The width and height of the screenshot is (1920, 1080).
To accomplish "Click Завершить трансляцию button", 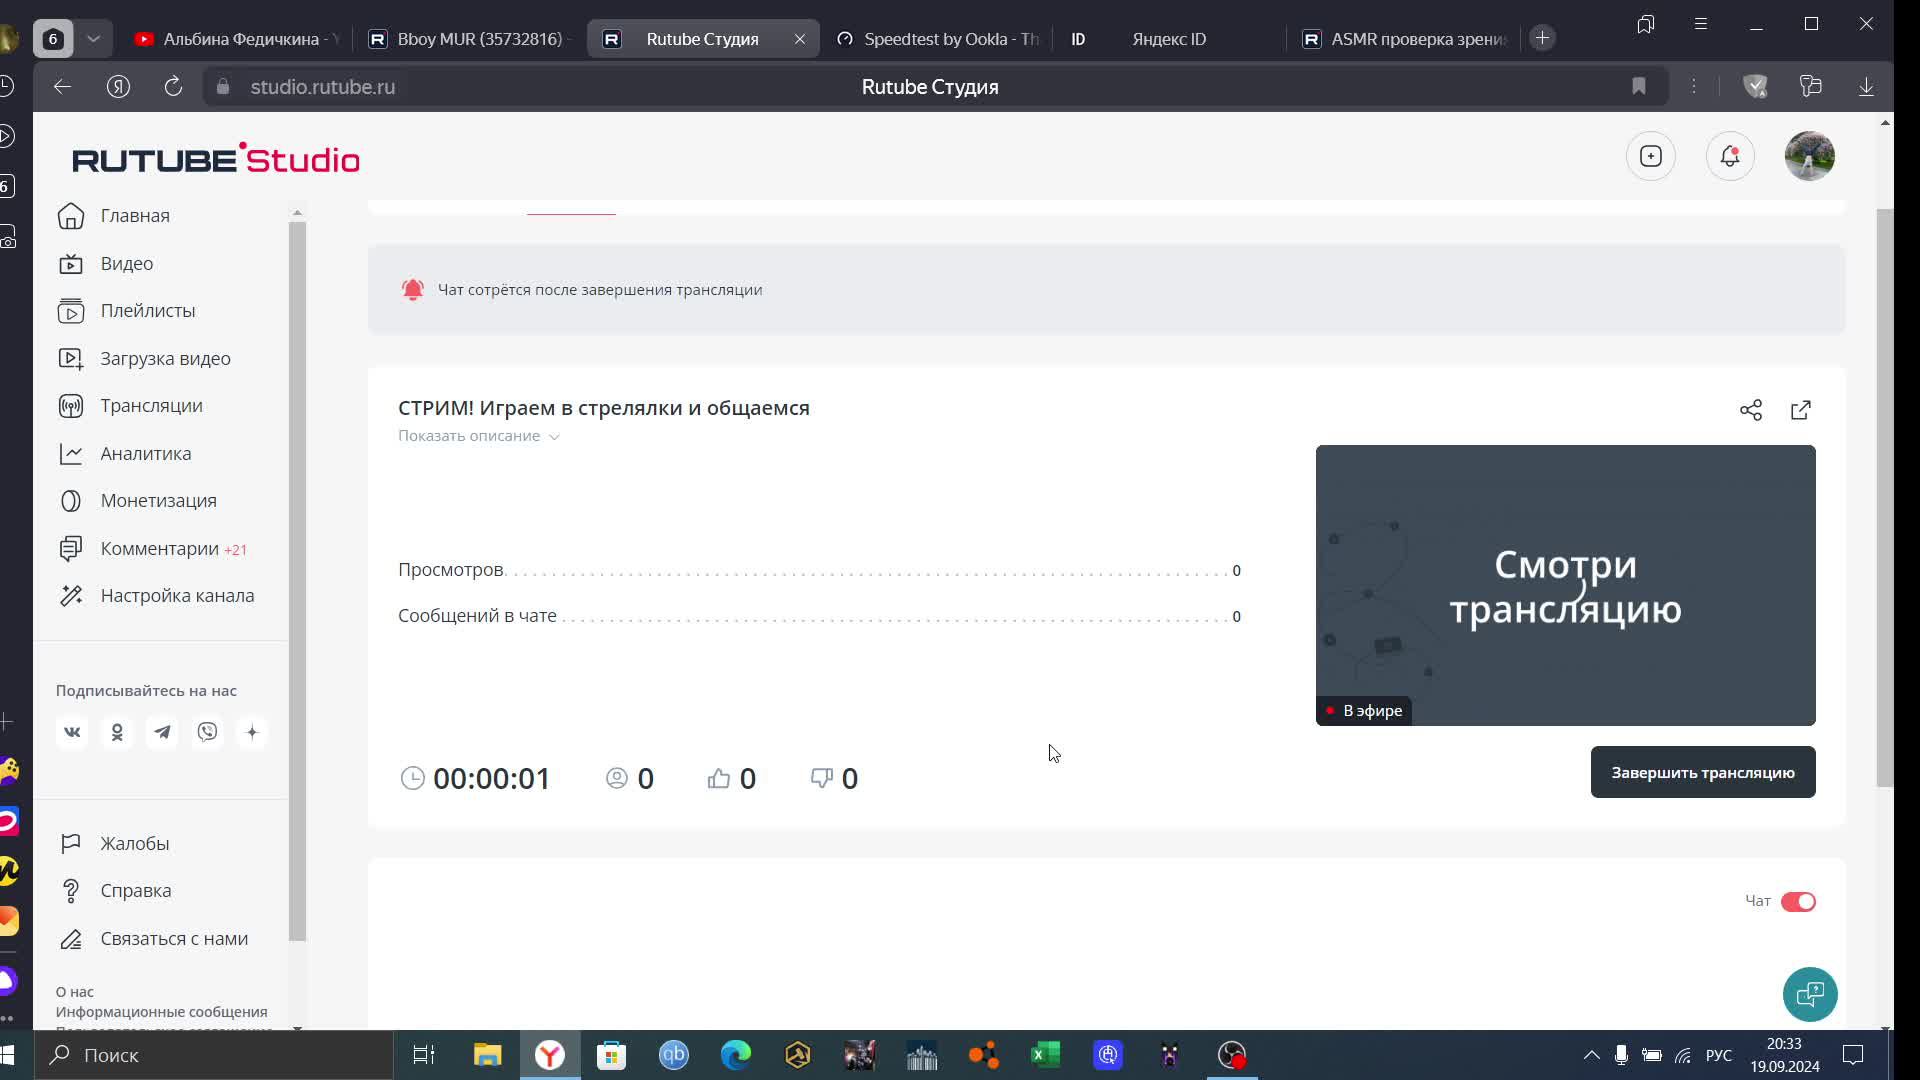I will click(1703, 772).
